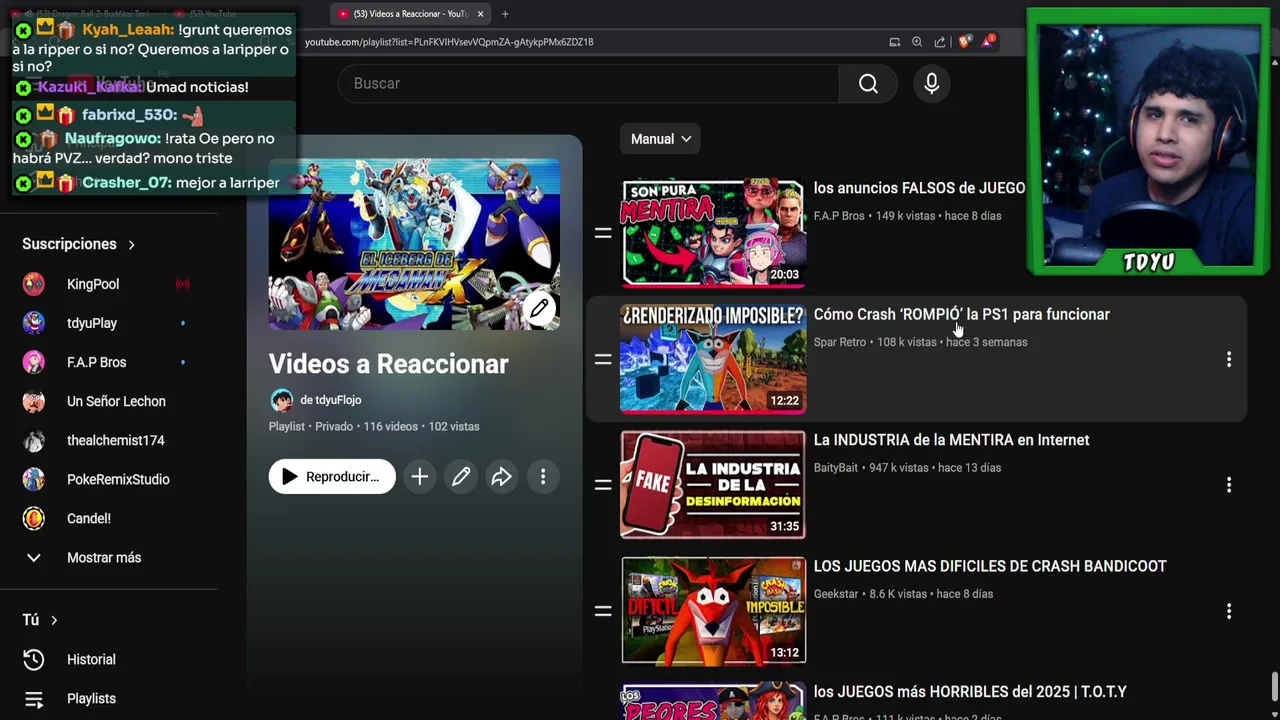Open F.A.P Bros channel under anuncios FALSOS
The width and height of the screenshot is (1280, 720).
839,216
